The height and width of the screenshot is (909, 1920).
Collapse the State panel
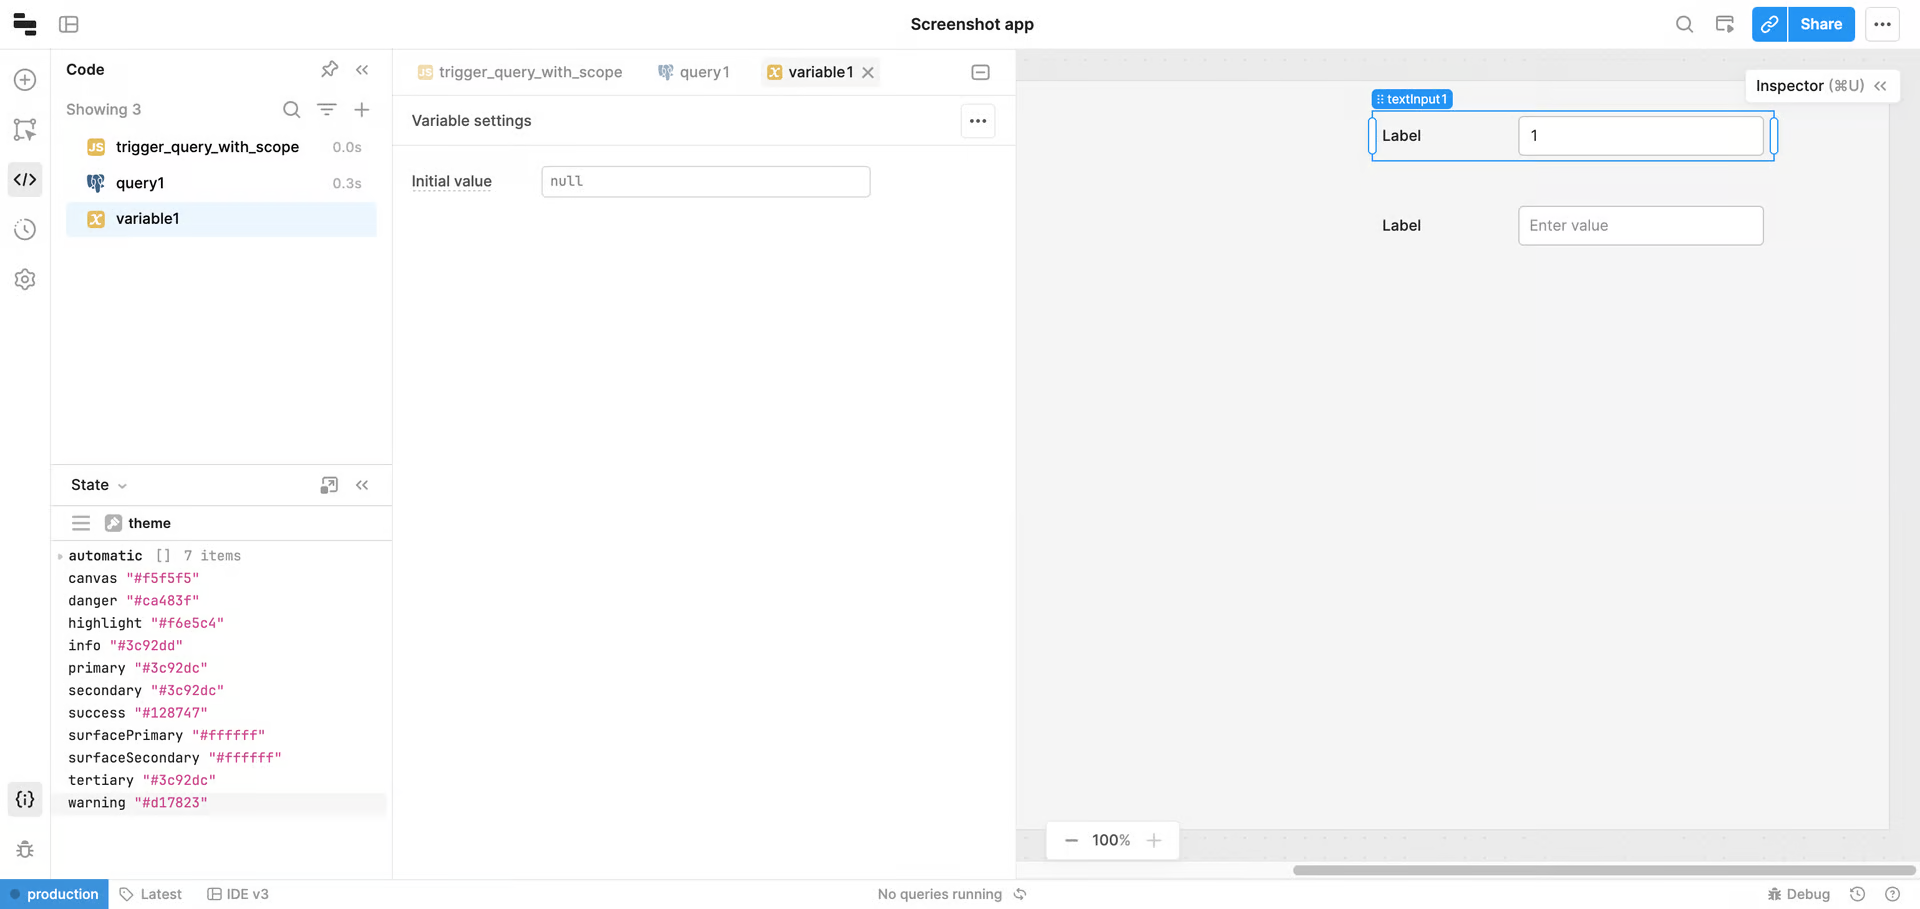pyautogui.click(x=362, y=485)
